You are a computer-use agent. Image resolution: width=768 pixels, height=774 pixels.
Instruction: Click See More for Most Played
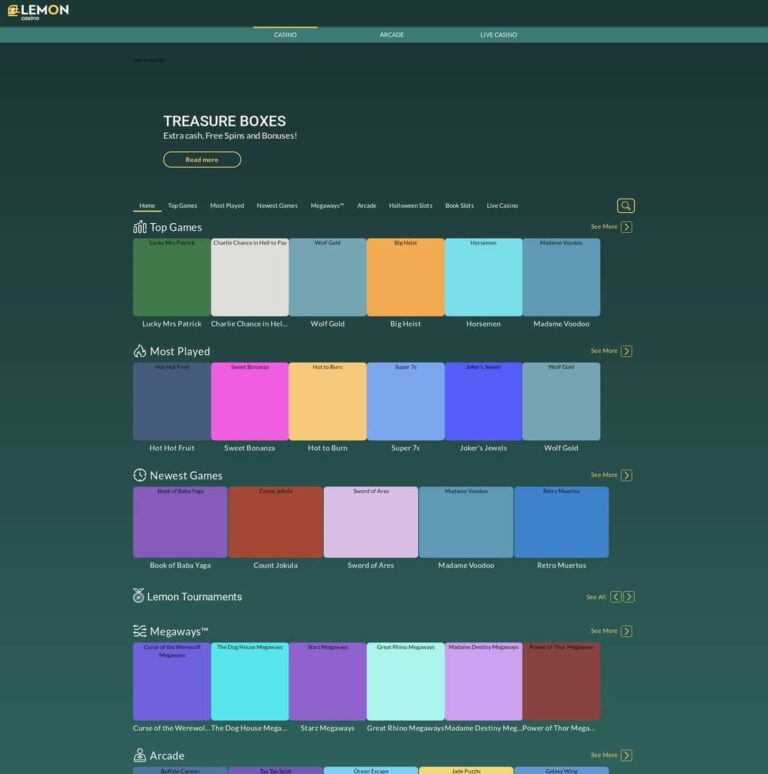point(604,350)
